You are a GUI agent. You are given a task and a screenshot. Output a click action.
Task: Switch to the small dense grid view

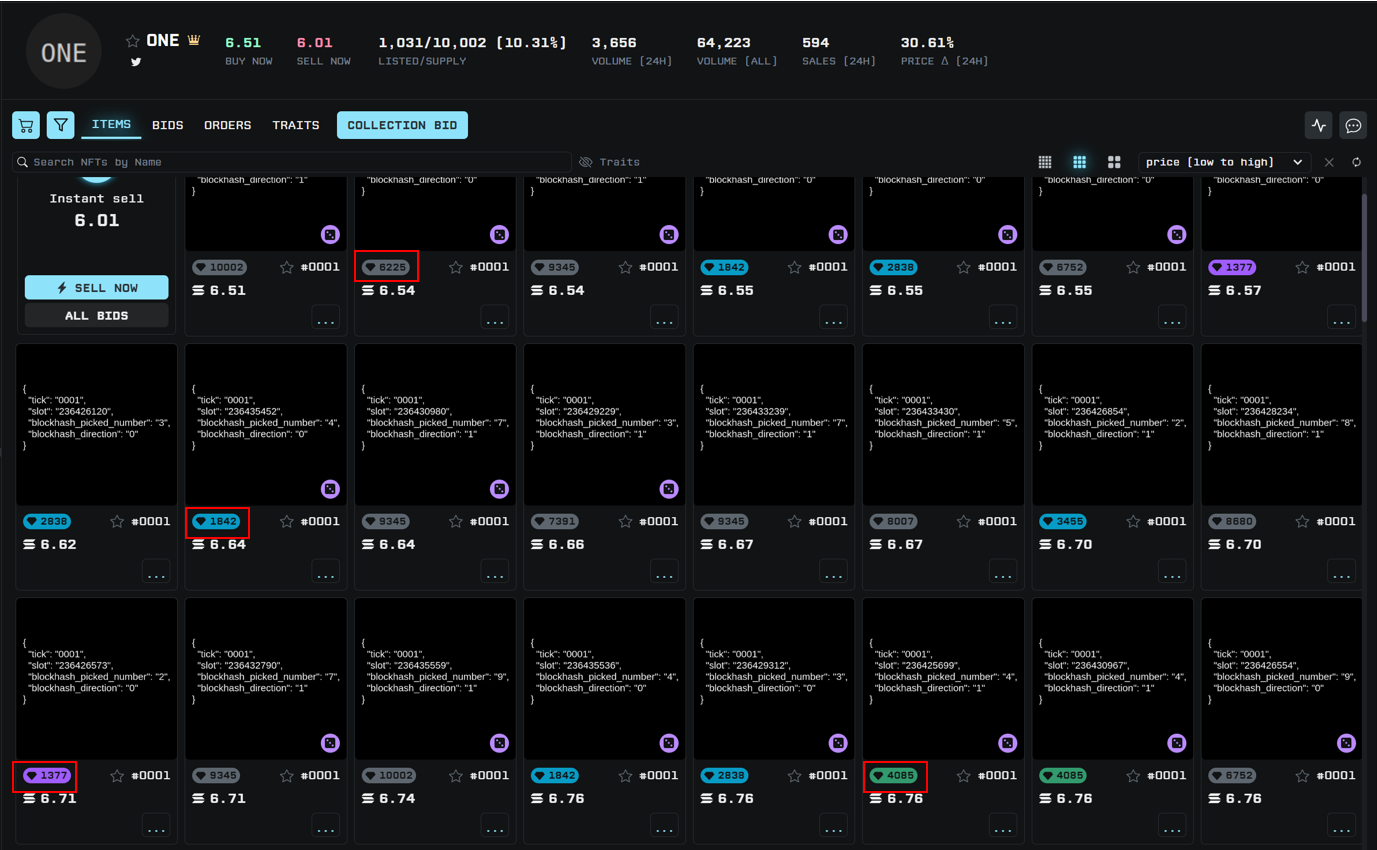pos(1045,162)
